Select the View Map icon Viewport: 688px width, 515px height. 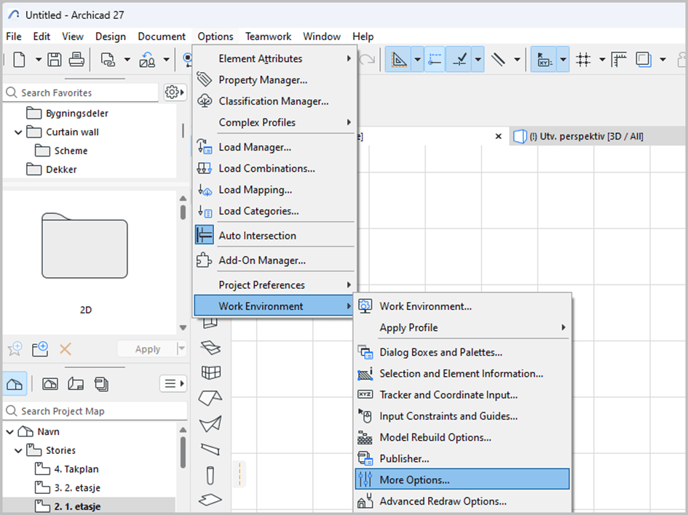pyautogui.click(x=50, y=384)
